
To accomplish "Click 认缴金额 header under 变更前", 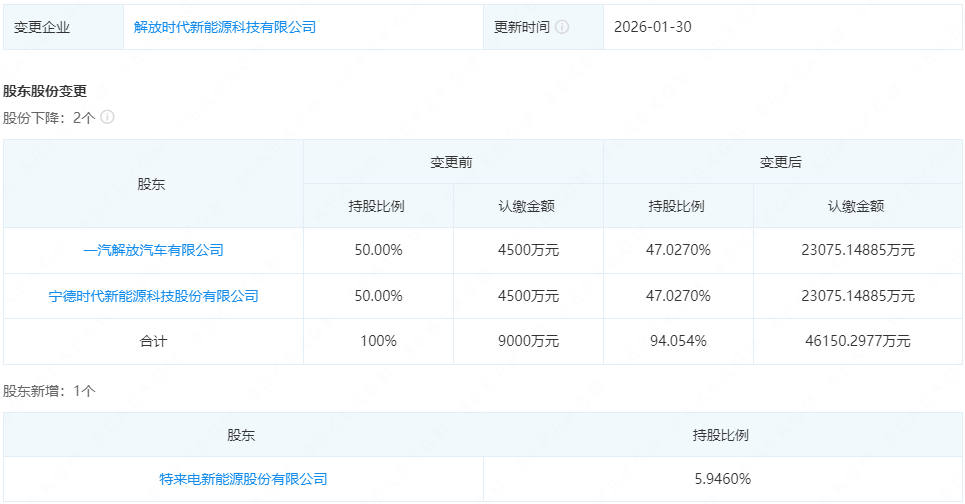I will [x=528, y=206].
